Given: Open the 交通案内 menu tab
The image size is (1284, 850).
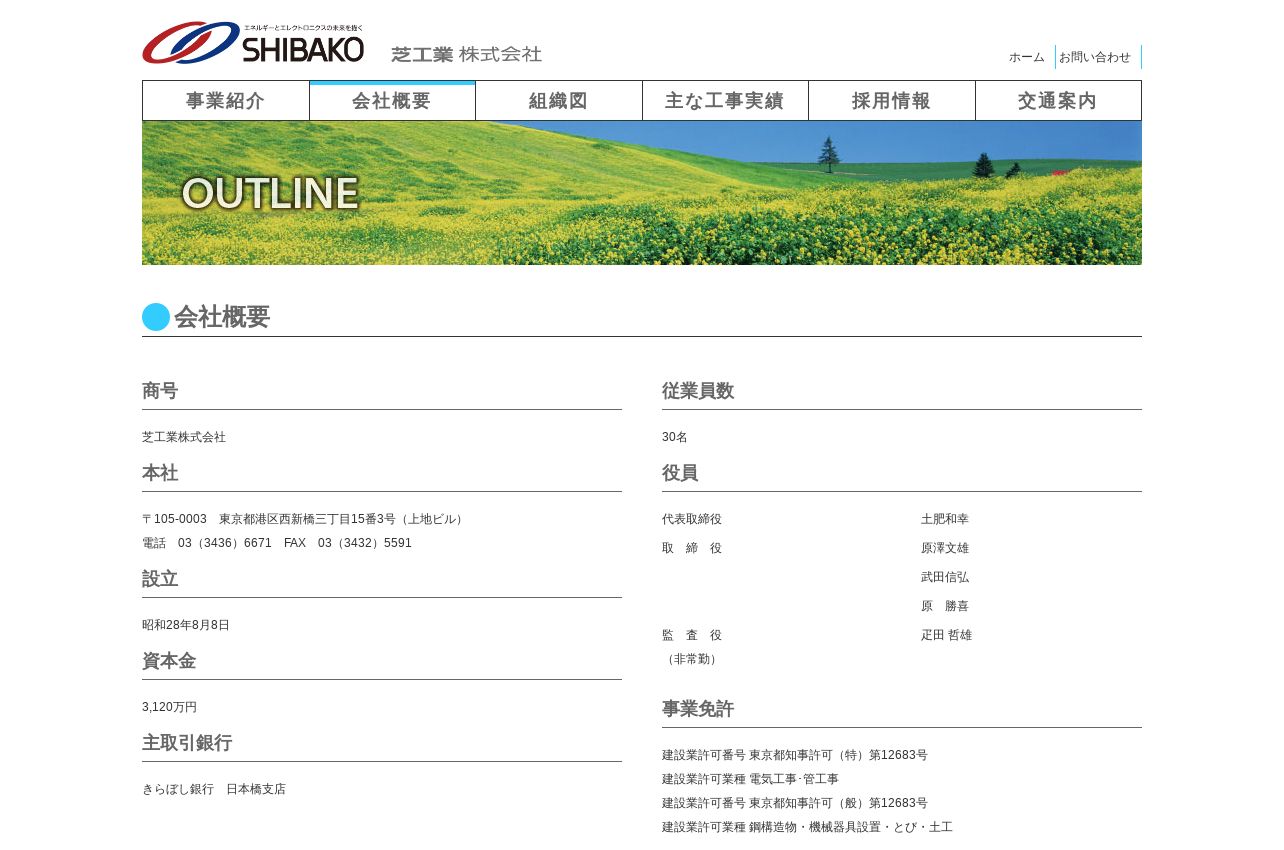Looking at the screenshot, I should tap(1058, 101).
